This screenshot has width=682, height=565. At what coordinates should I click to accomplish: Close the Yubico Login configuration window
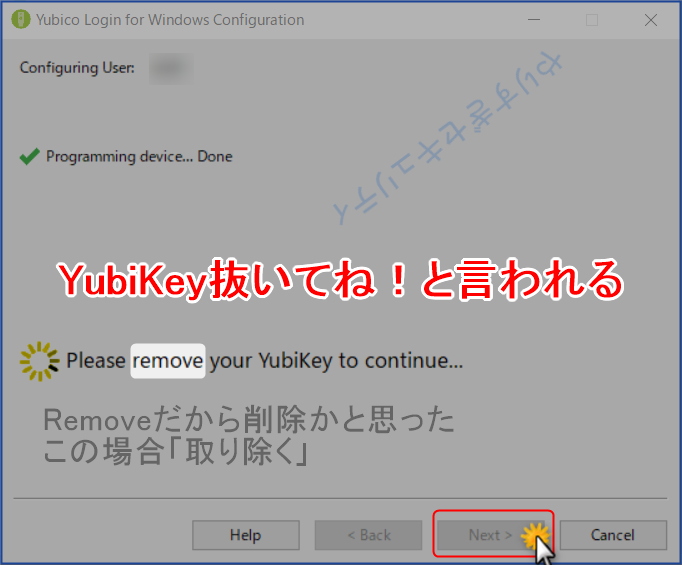coord(651,20)
